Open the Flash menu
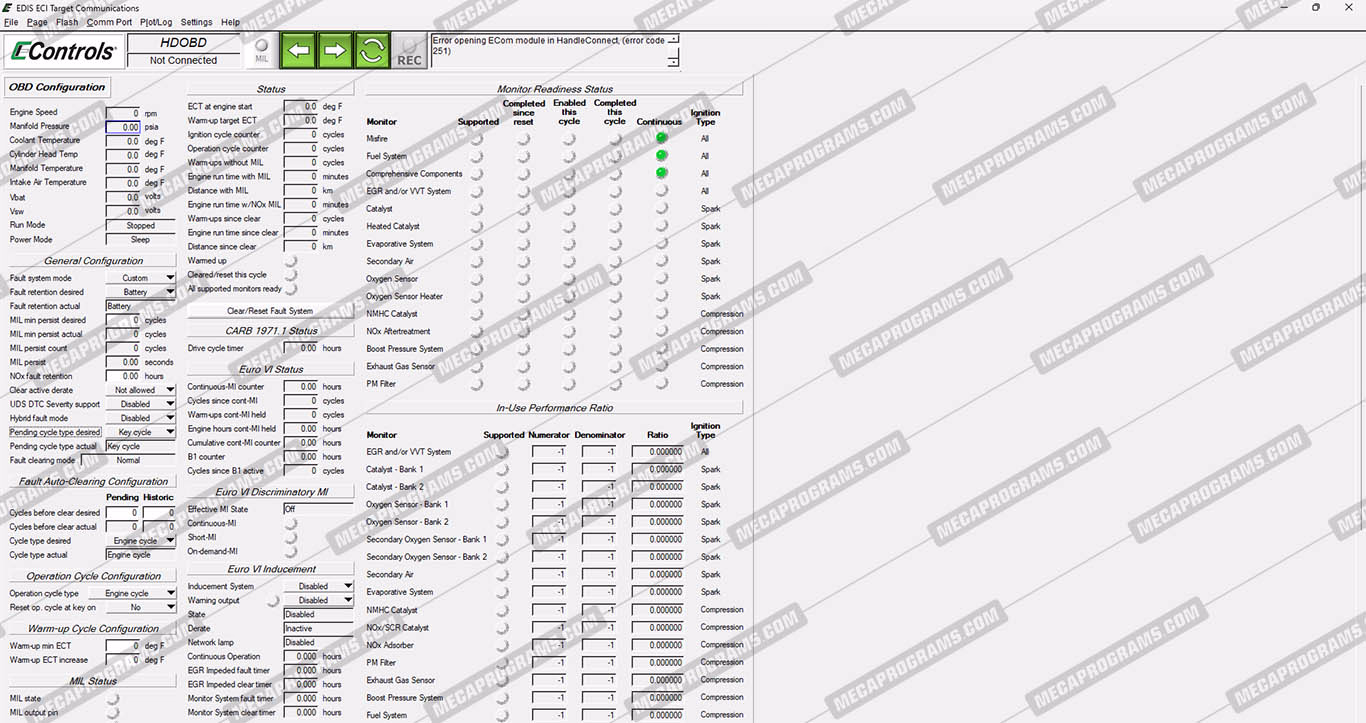The height and width of the screenshot is (723, 1366). point(66,22)
